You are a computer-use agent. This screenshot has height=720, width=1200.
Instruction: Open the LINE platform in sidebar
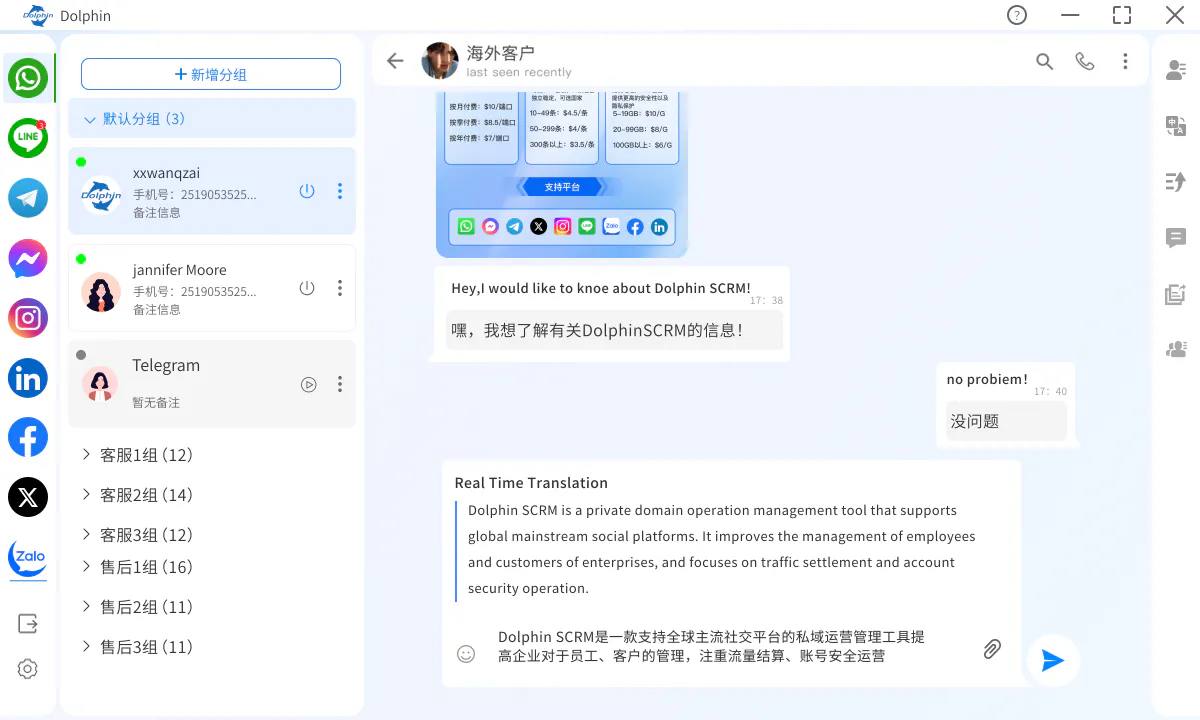pos(28,138)
